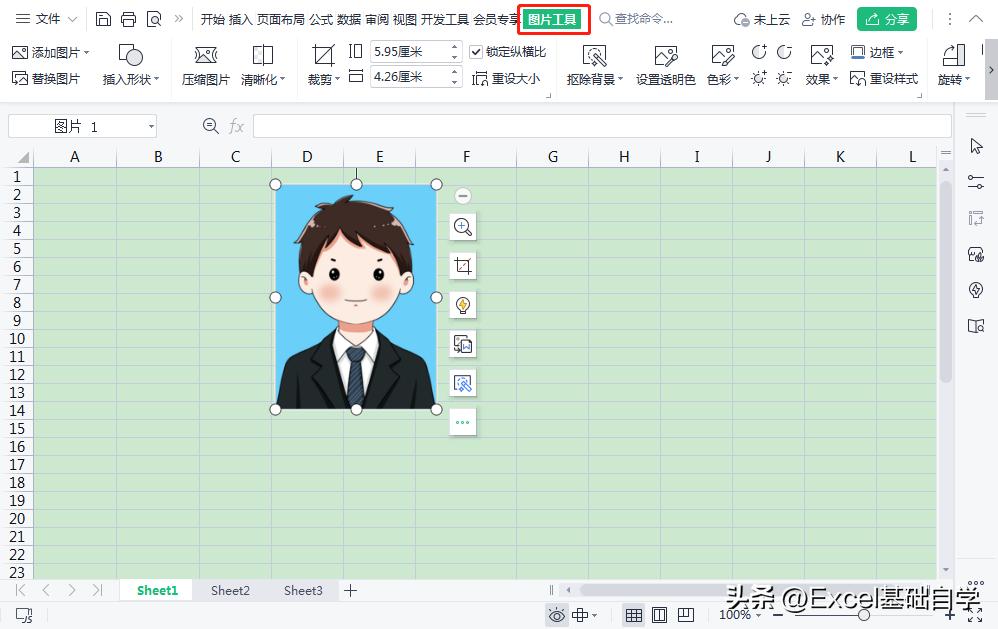Open the 添加图片 (Add Picture) dropdown
This screenshot has width=998, height=629.
(48, 51)
